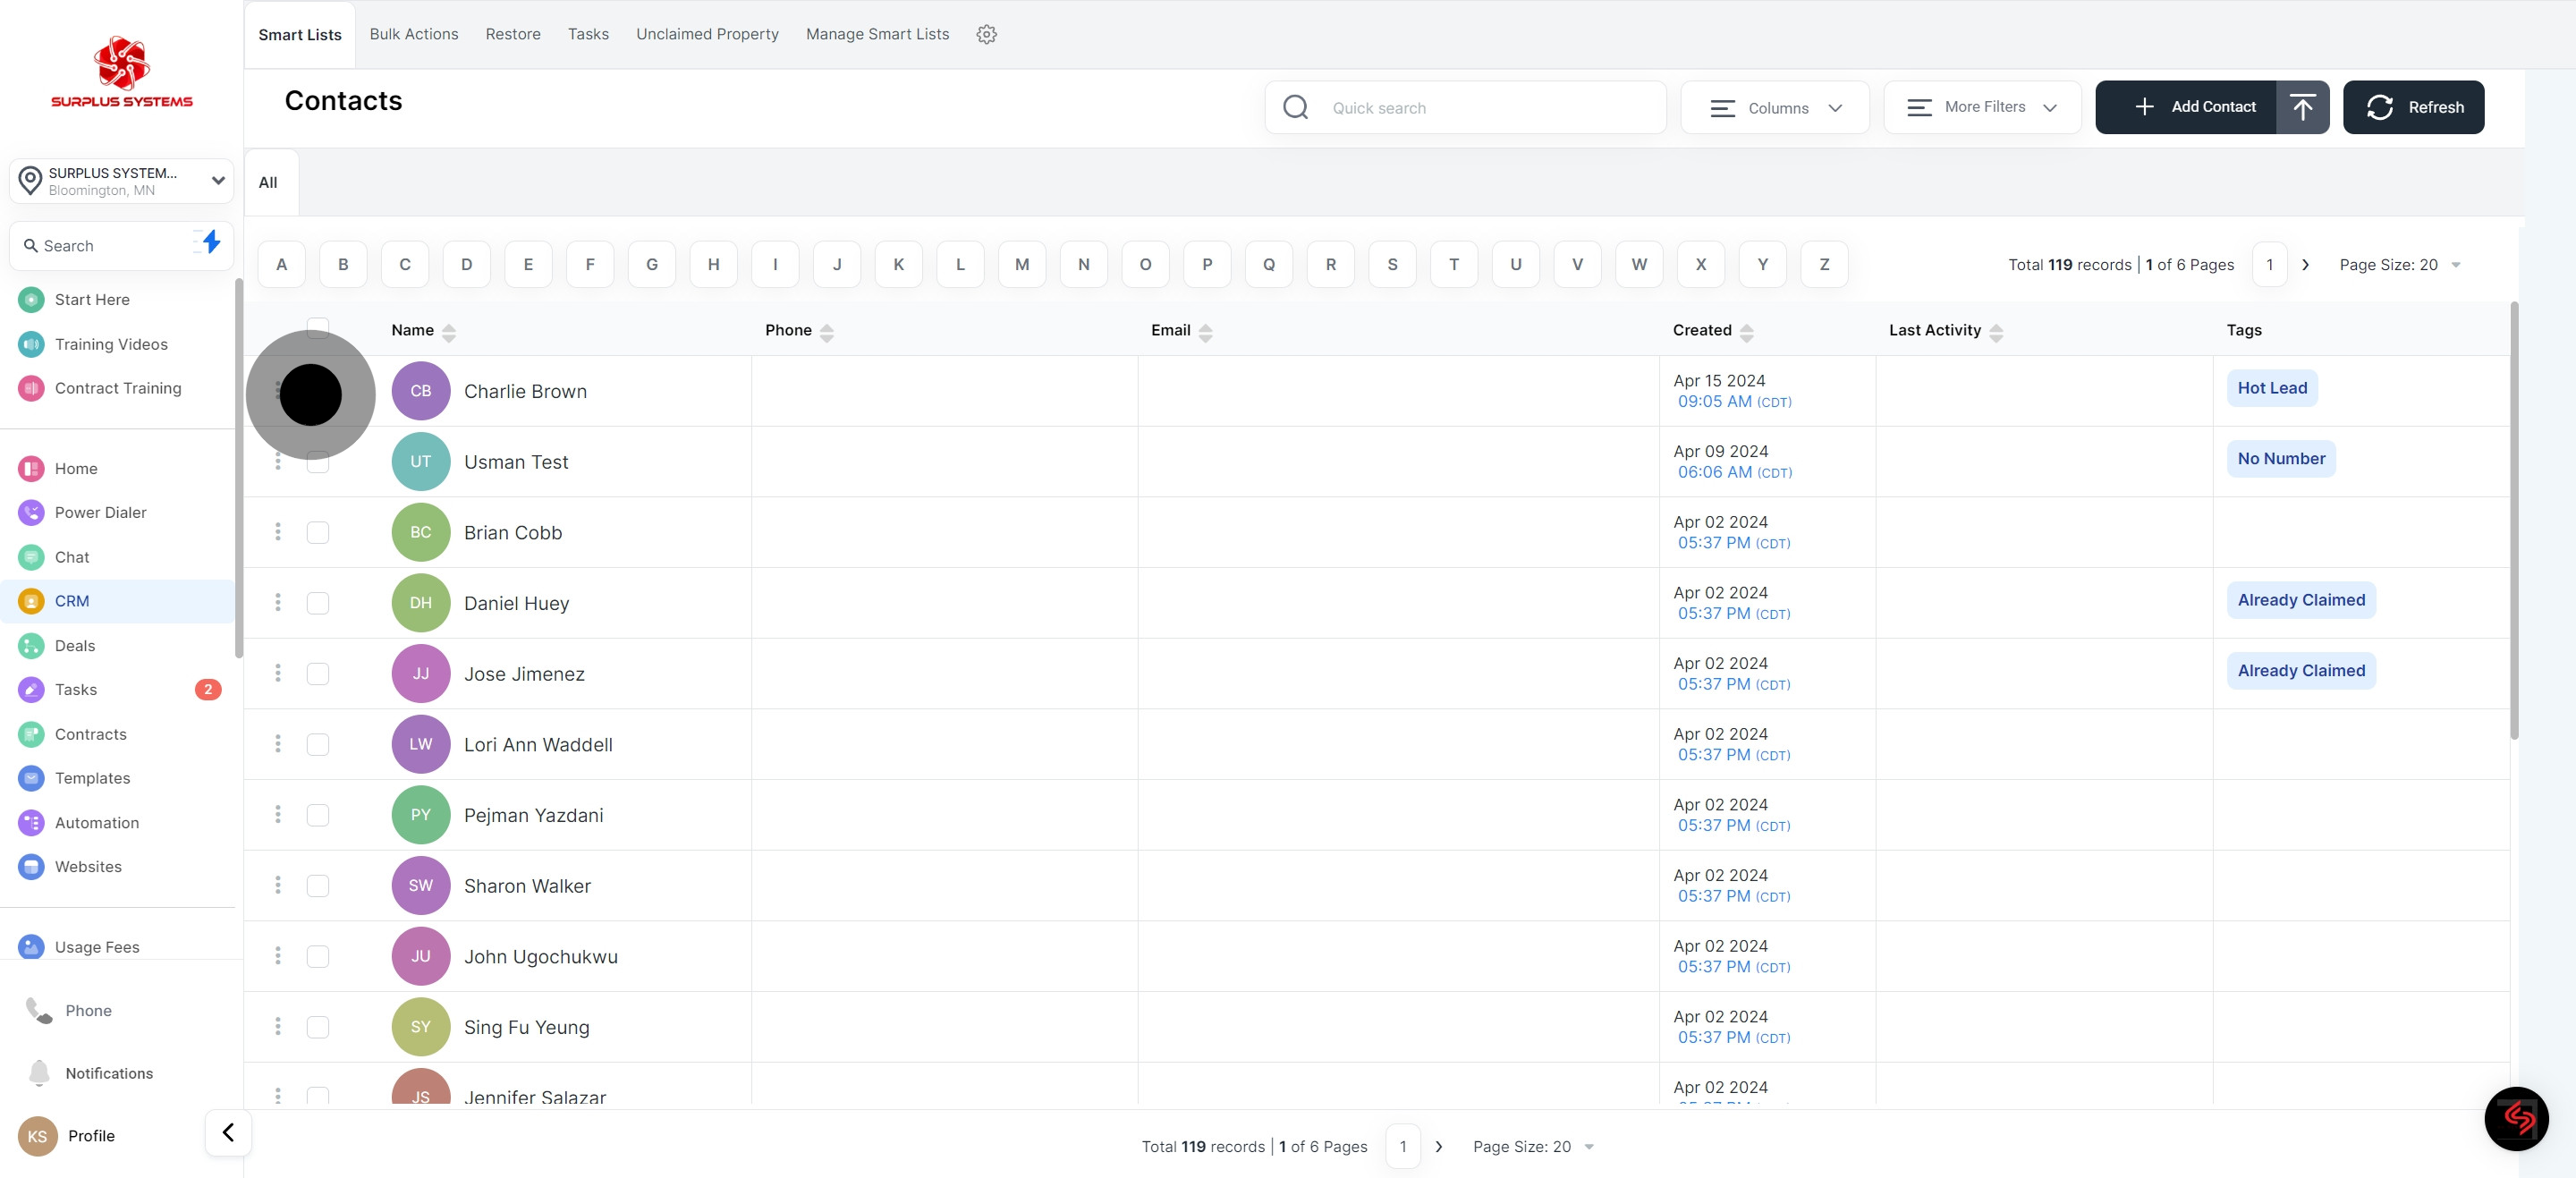Viewport: 2576px width, 1178px height.
Task: Click the Notifications bell icon
Action: tap(39, 1072)
